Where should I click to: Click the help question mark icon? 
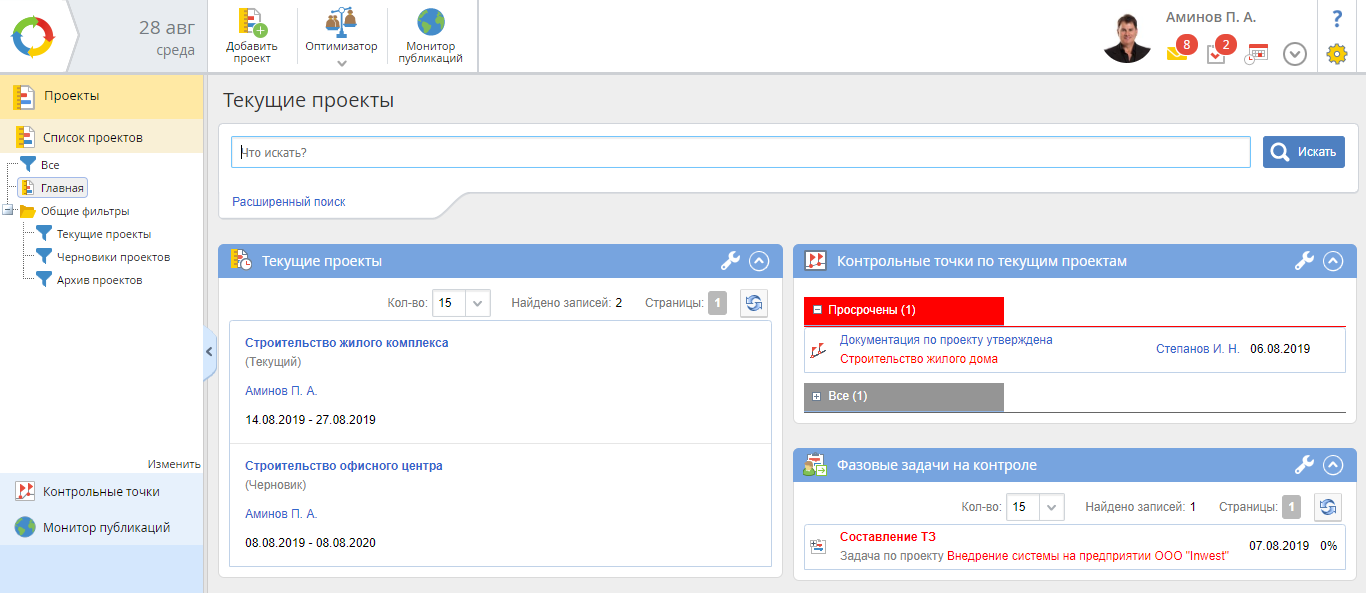point(1337,19)
